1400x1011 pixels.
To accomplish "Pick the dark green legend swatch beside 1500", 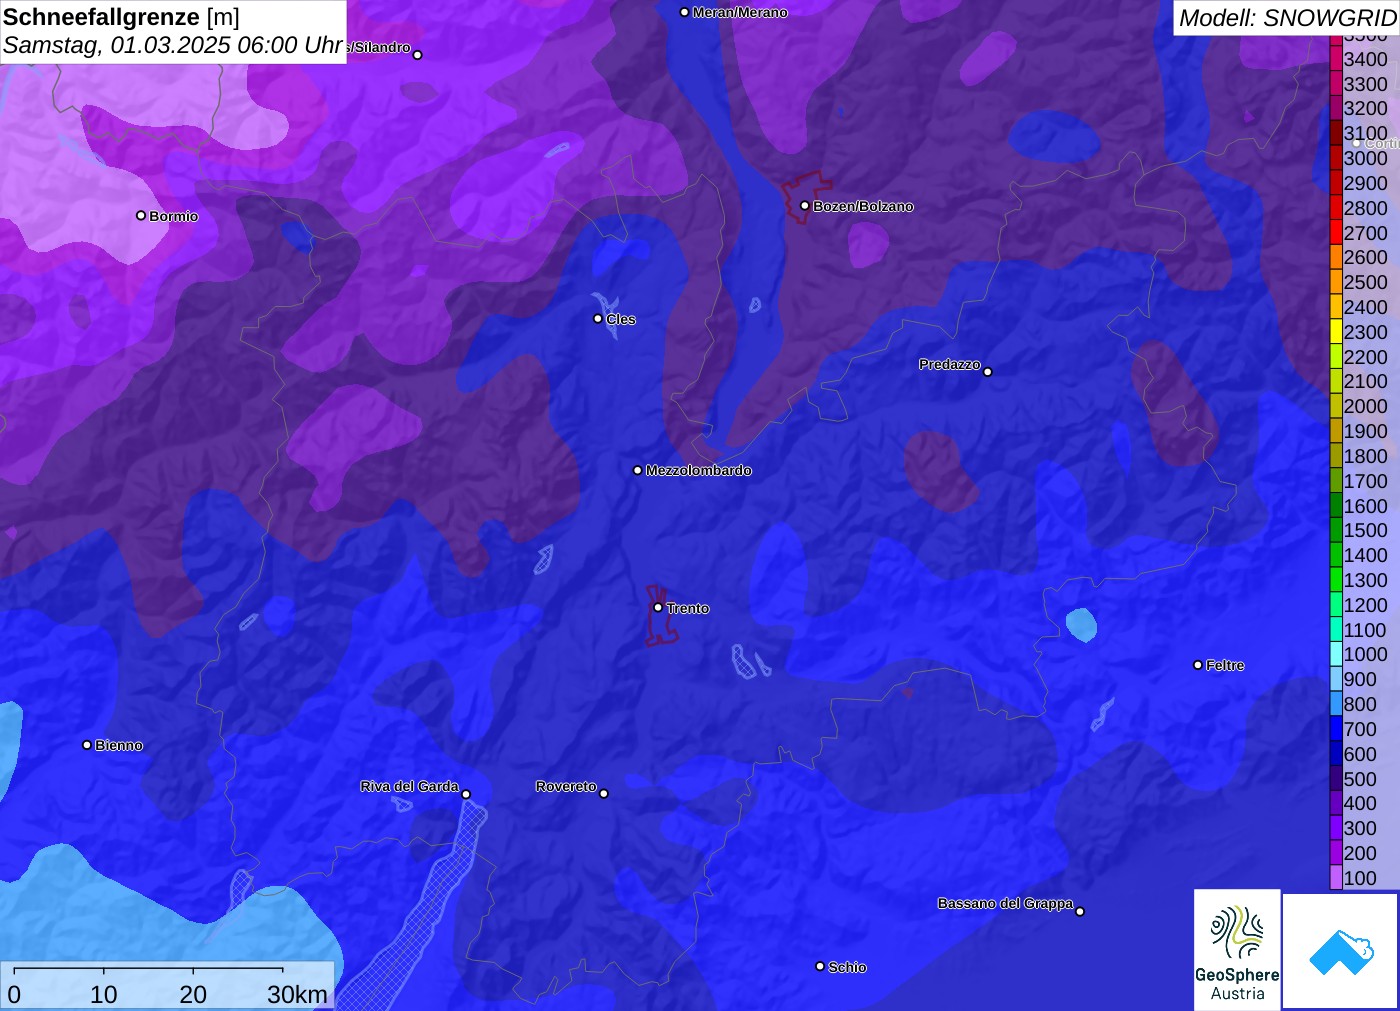I will (x=1335, y=530).
